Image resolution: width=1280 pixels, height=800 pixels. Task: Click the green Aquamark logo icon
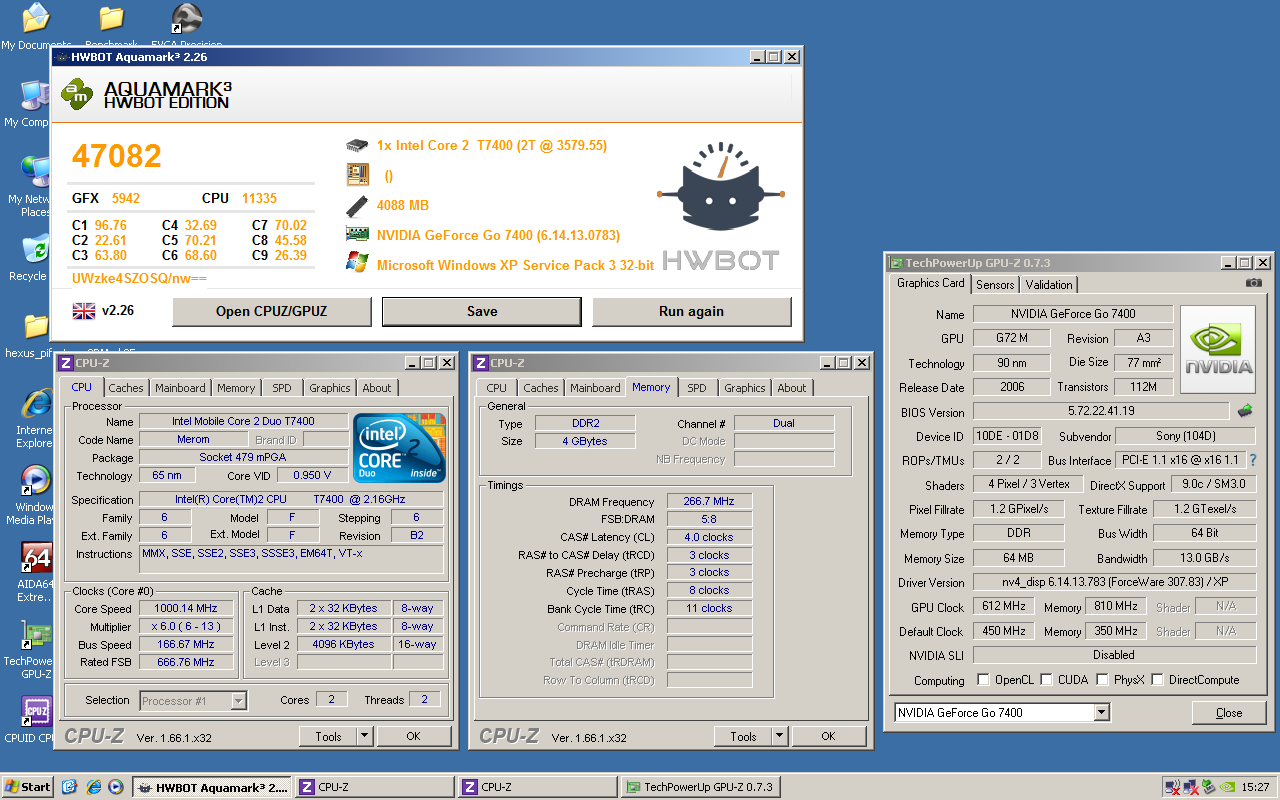pyautogui.click(x=77, y=95)
